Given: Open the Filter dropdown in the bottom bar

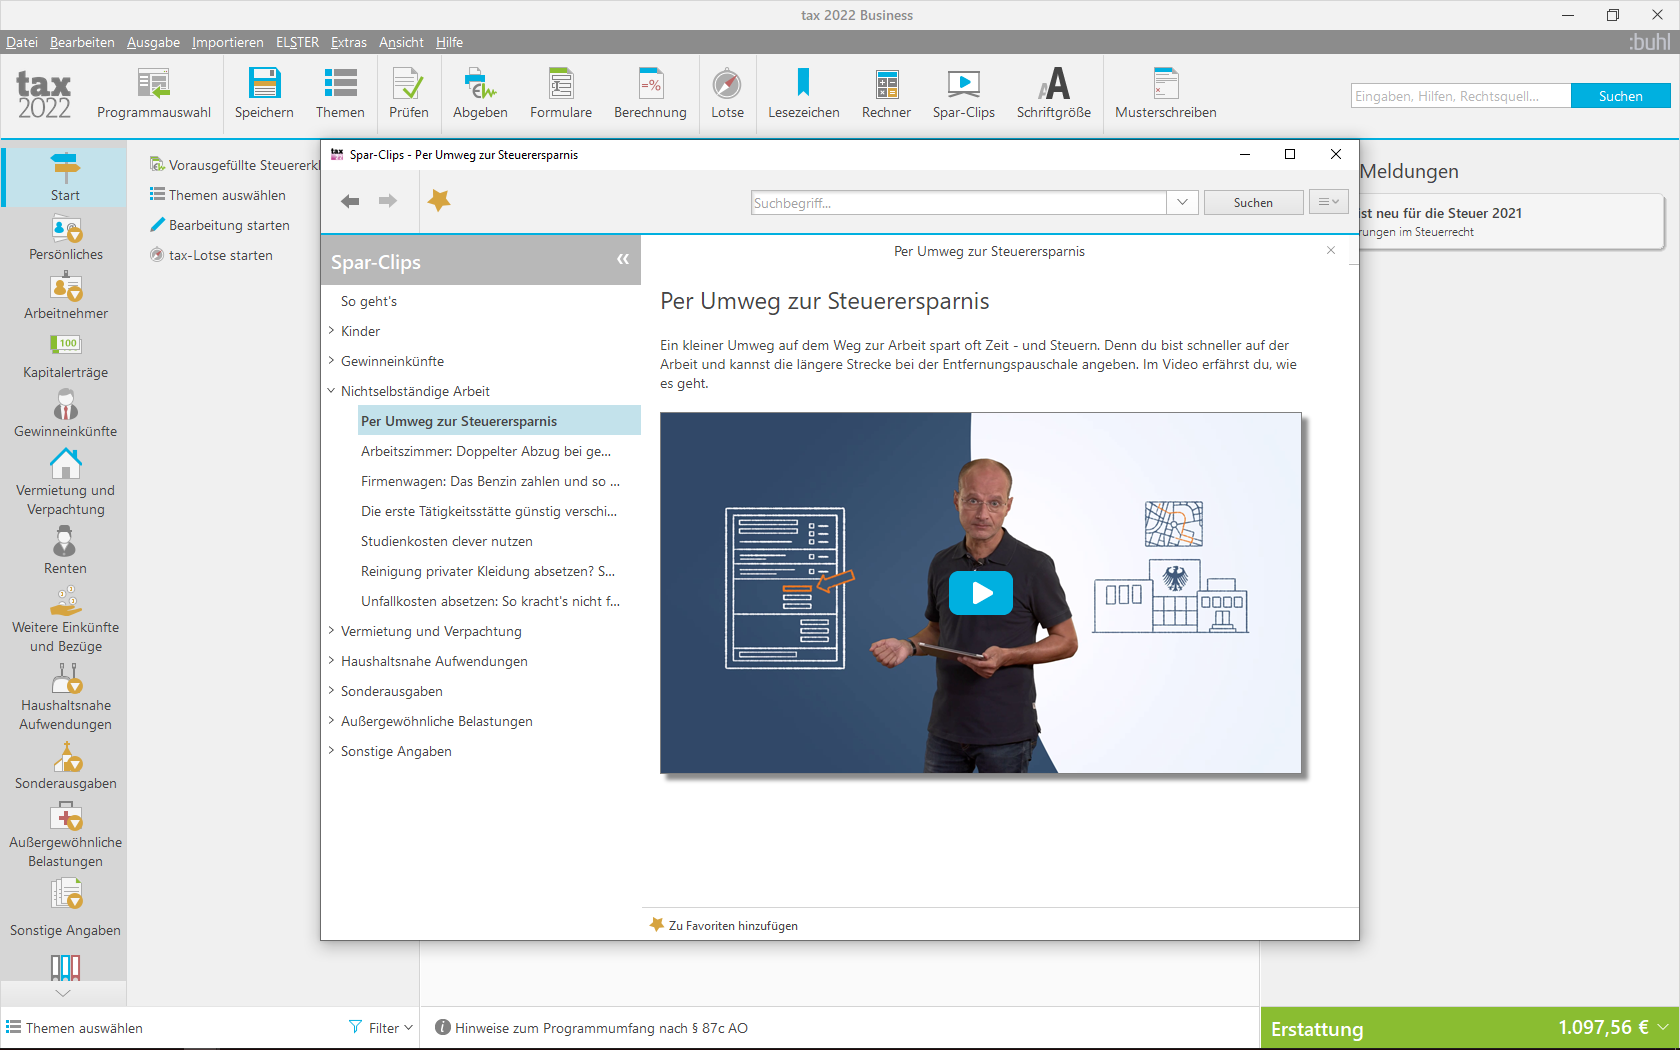Looking at the screenshot, I should [x=381, y=1028].
